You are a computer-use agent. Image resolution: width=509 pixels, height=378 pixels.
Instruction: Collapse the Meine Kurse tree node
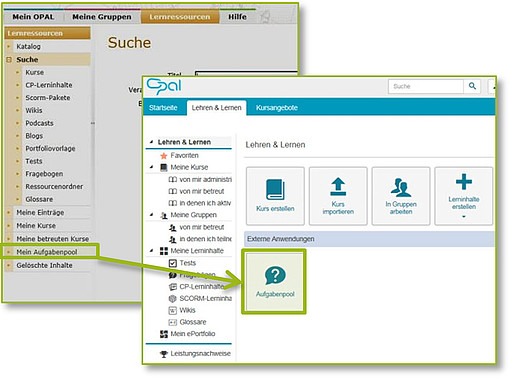coord(152,167)
